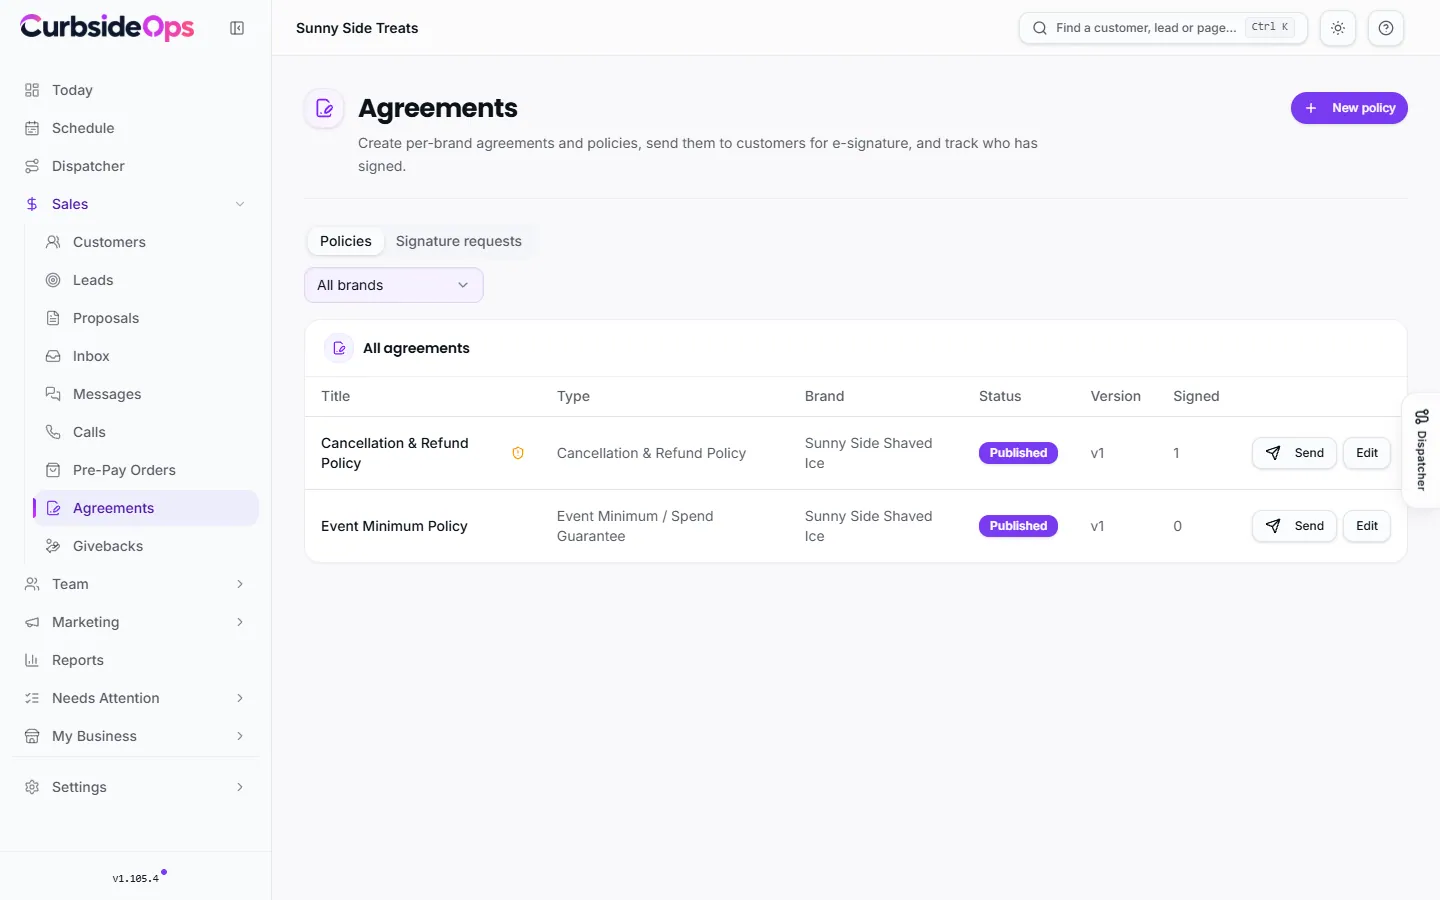Open the Dispatcher side tab on the right edge
This screenshot has width=1440, height=900.
(1421, 451)
